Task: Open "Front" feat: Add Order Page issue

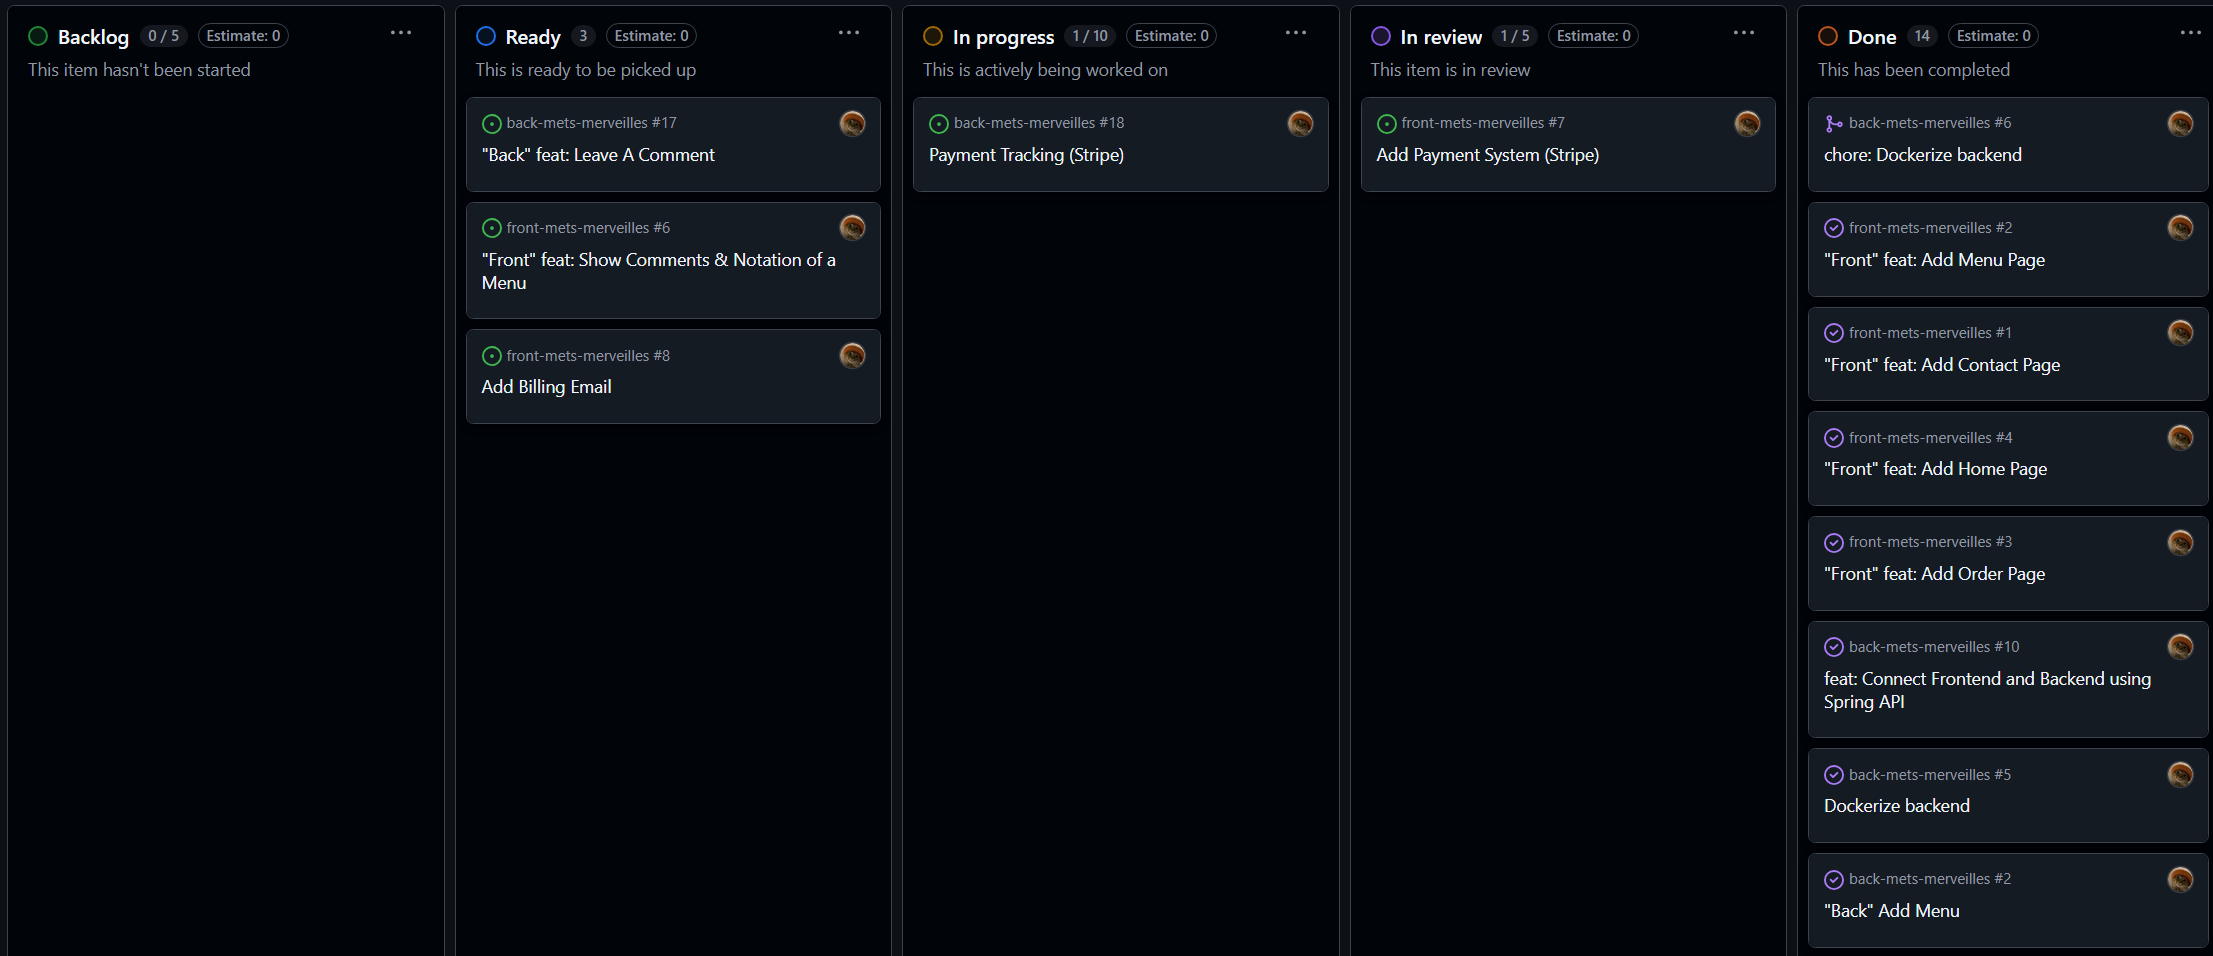Action: coord(1934,574)
